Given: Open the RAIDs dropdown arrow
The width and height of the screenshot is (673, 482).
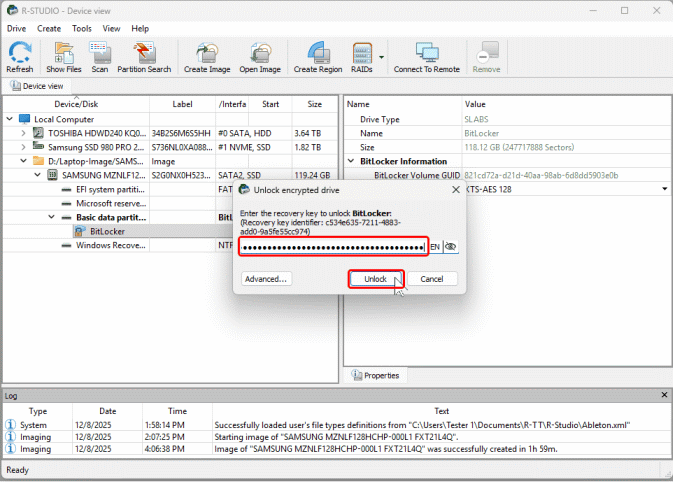Looking at the screenshot, I should [381, 57].
